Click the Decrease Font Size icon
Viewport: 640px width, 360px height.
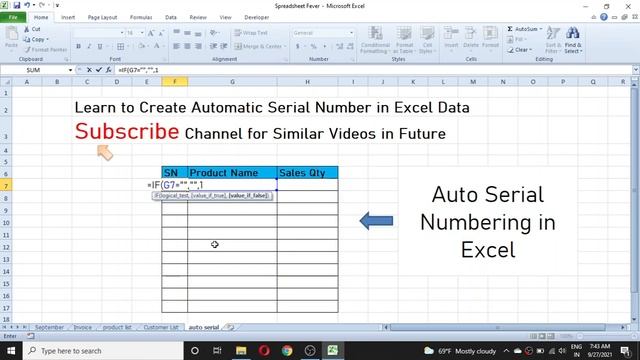pos(161,33)
